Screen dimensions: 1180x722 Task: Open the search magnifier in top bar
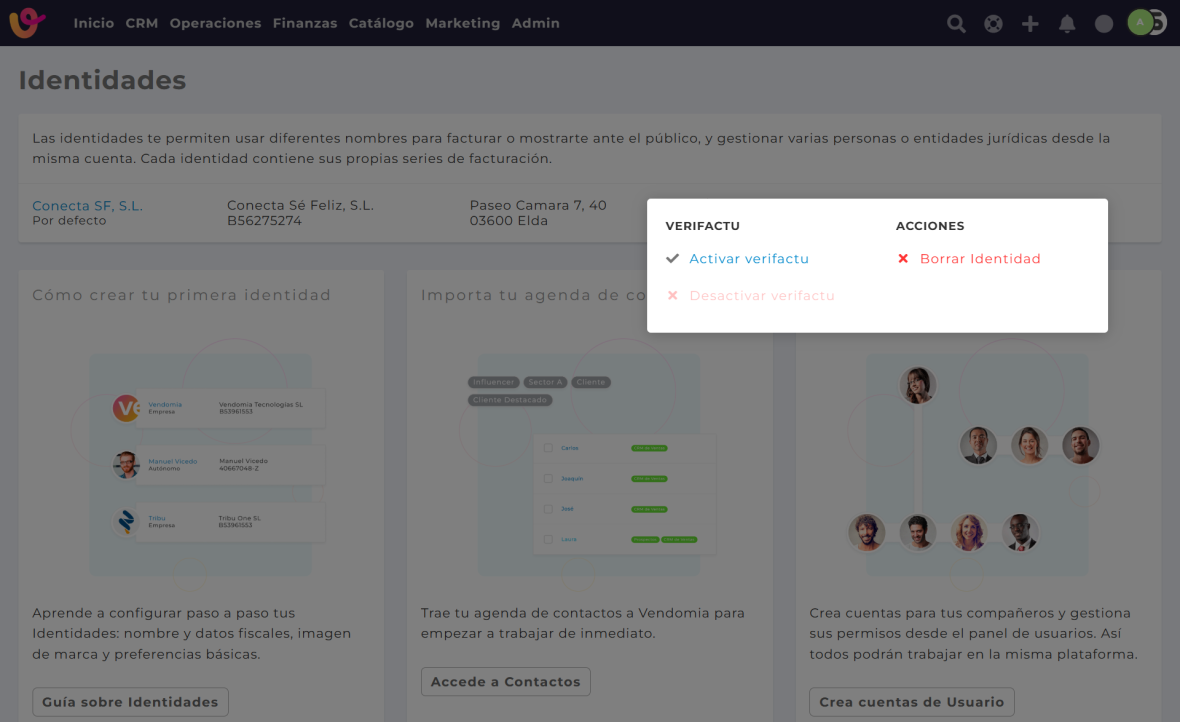956,24
